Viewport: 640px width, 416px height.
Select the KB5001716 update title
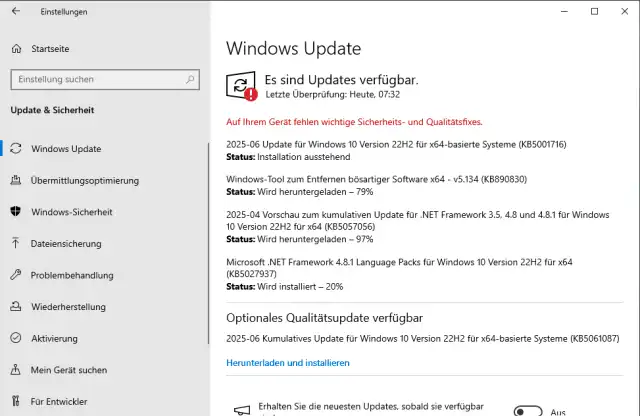point(396,144)
